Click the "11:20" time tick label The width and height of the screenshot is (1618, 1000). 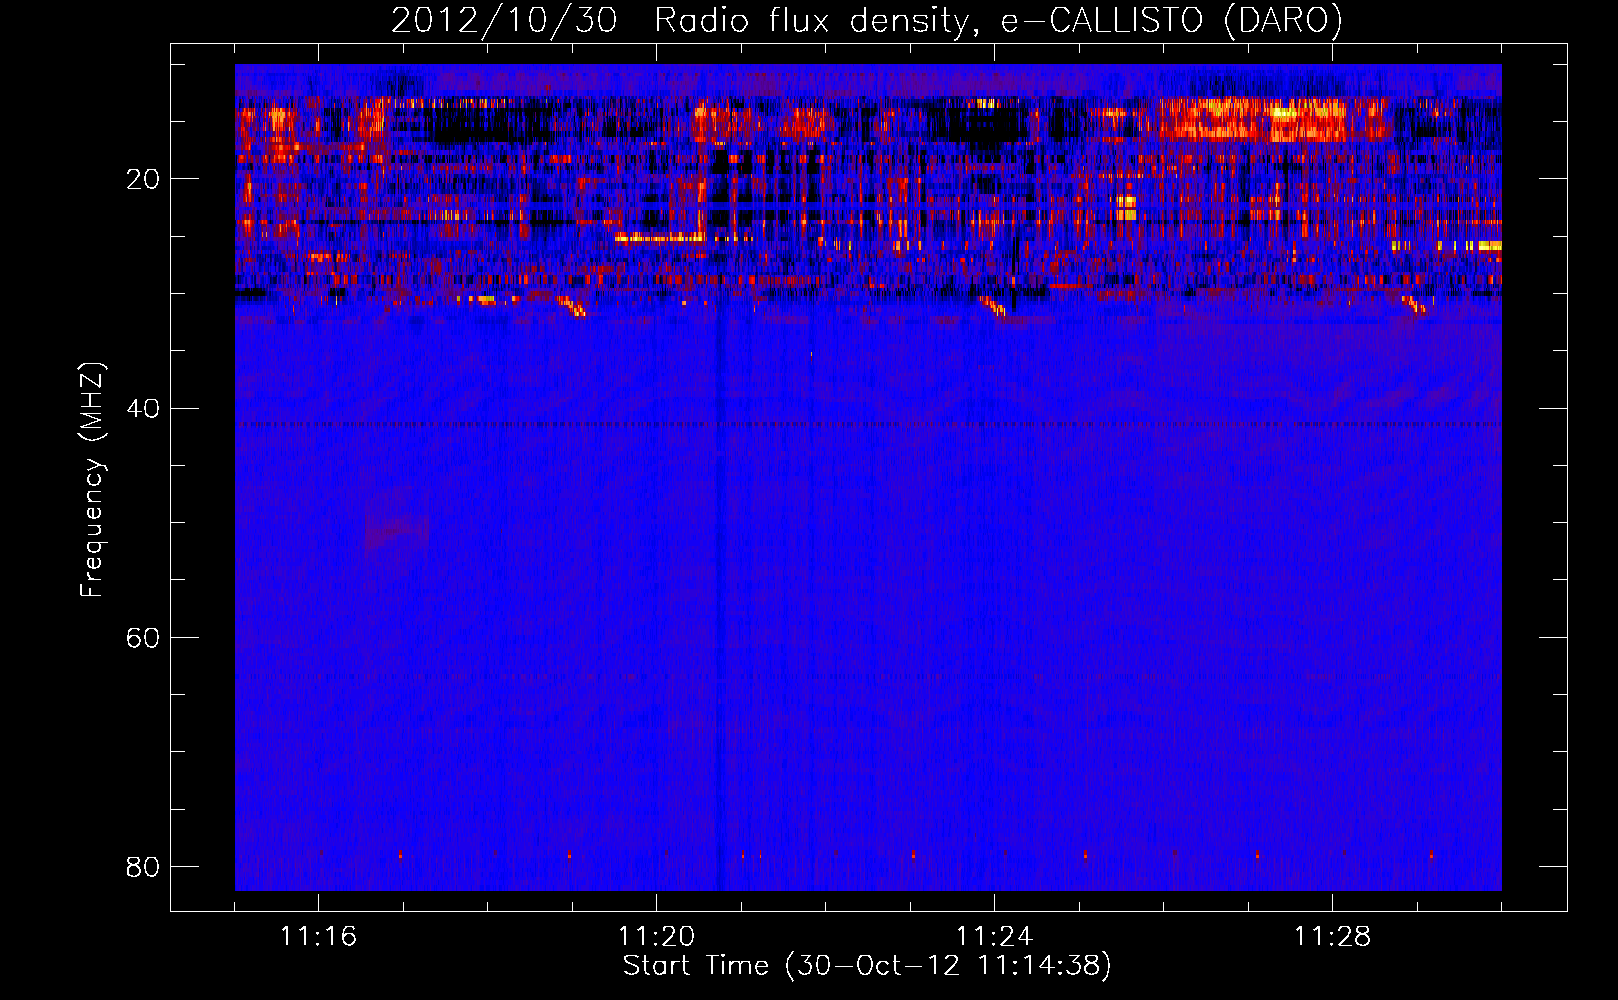(656, 937)
